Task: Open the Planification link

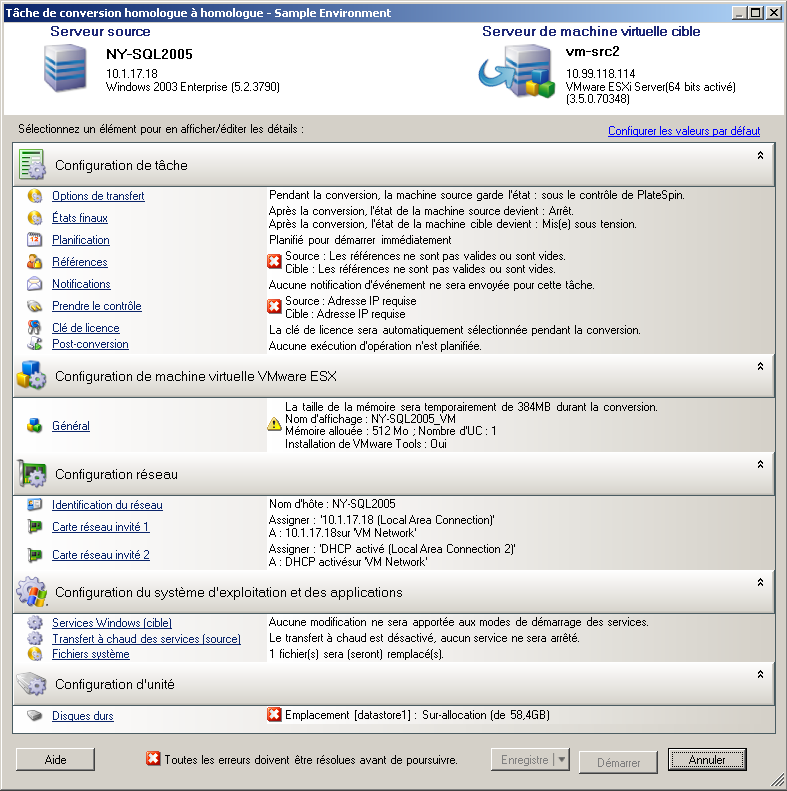Action: point(81,240)
